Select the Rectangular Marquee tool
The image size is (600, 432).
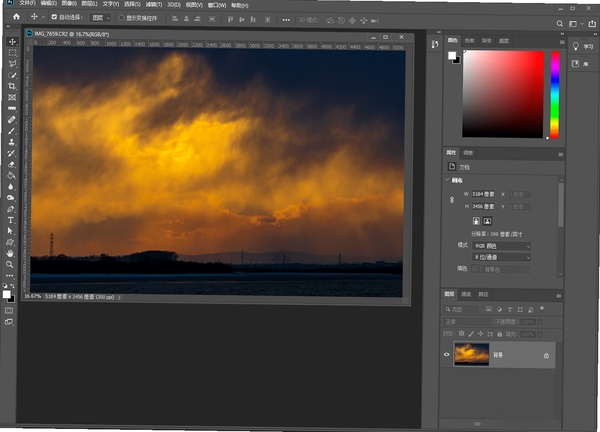coord(12,53)
